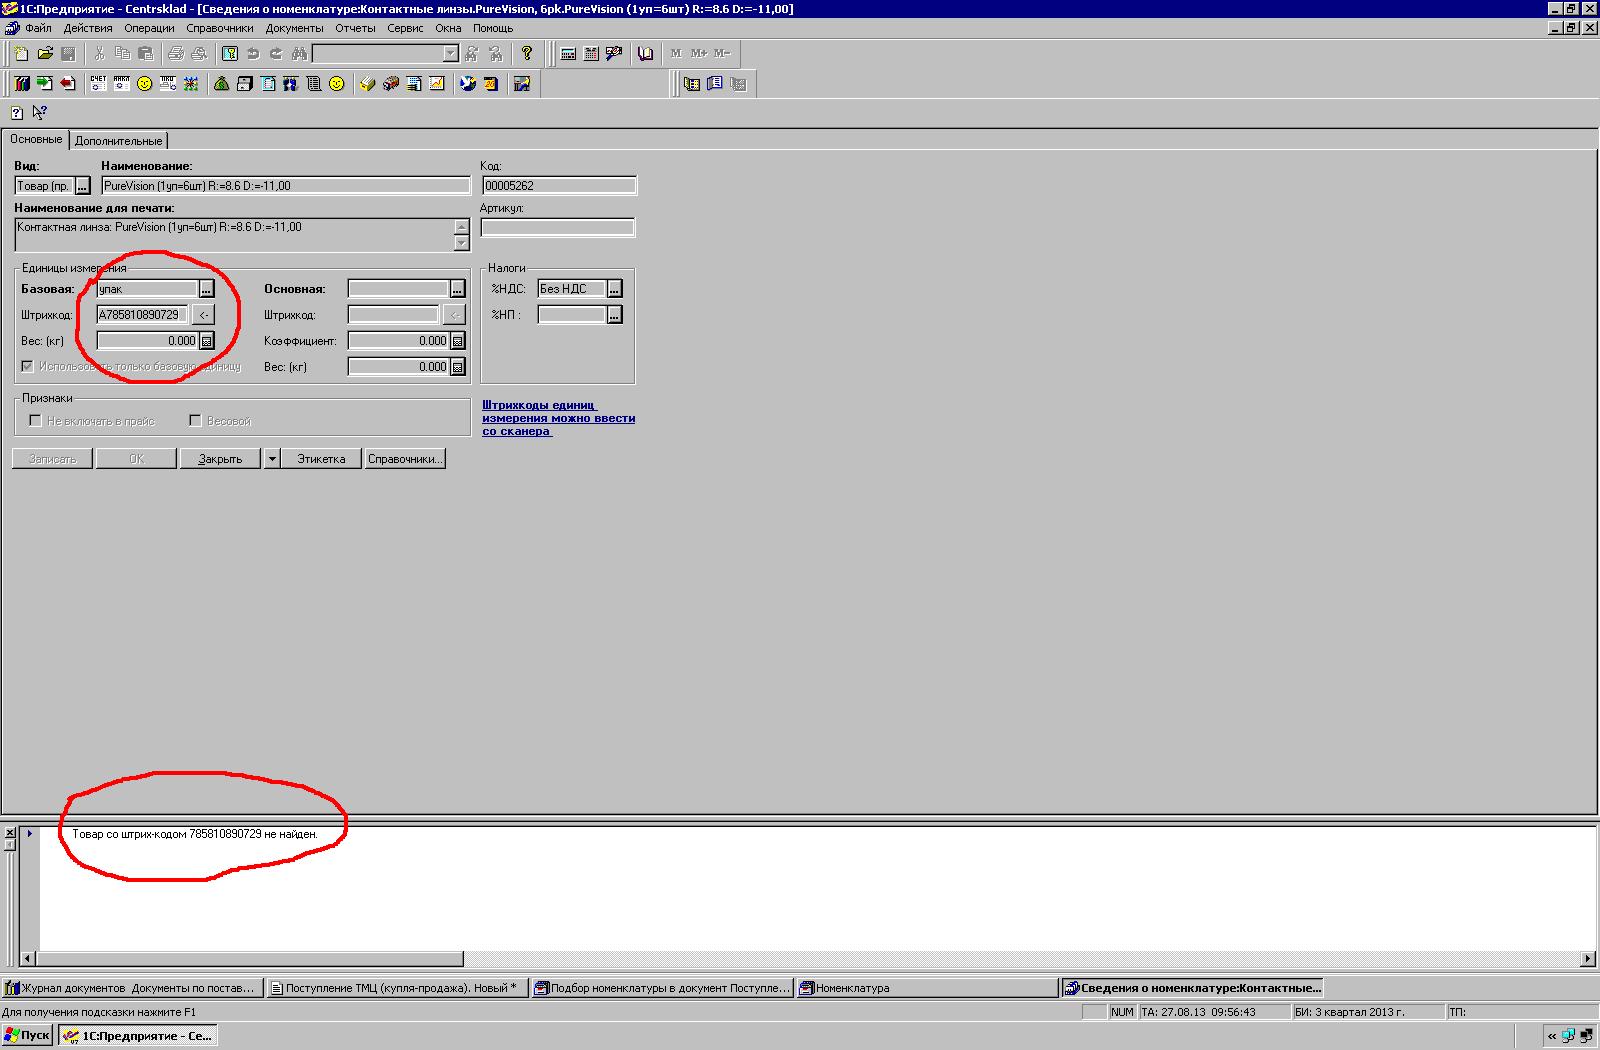Open the Базовая unit selection ellipsis button
This screenshot has height=1050, width=1600.
(x=206, y=289)
